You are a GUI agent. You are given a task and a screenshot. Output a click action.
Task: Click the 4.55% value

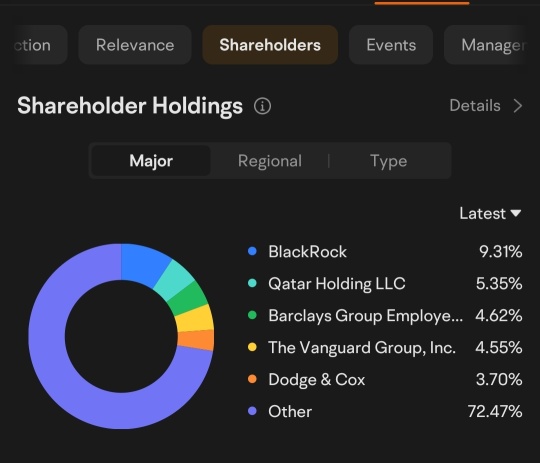499,347
